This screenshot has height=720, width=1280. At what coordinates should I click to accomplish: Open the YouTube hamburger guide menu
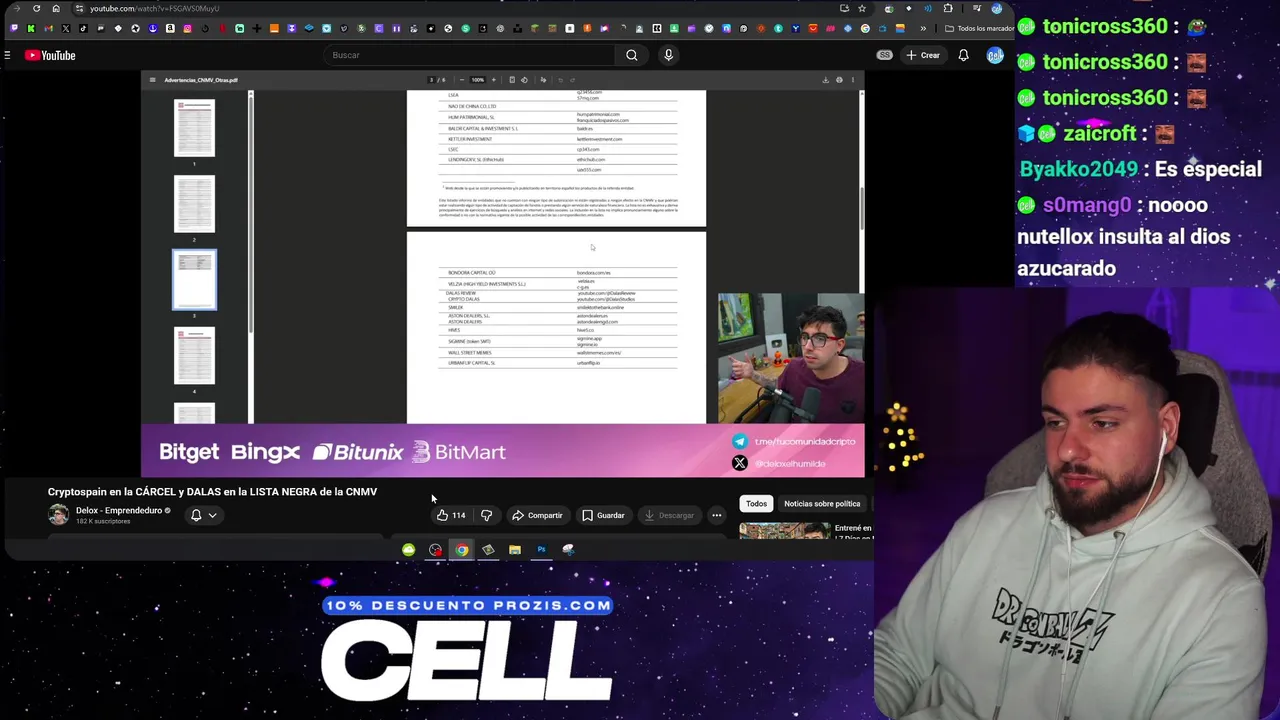(x=7, y=55)
